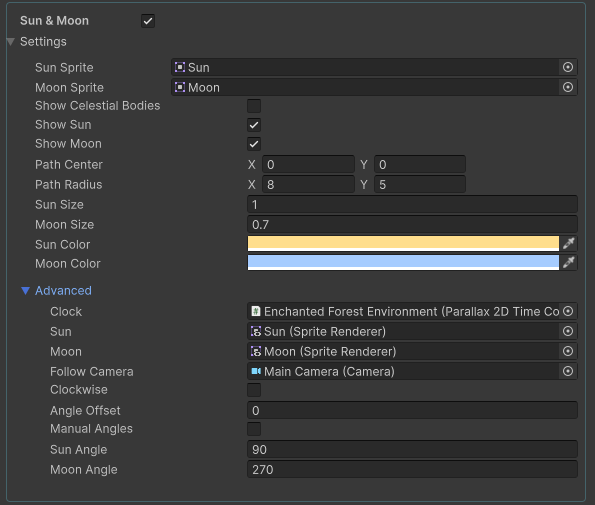Click the sprite icon in the Sun Sprite field
The image size is (595, 505).
(x=180, y=67)
